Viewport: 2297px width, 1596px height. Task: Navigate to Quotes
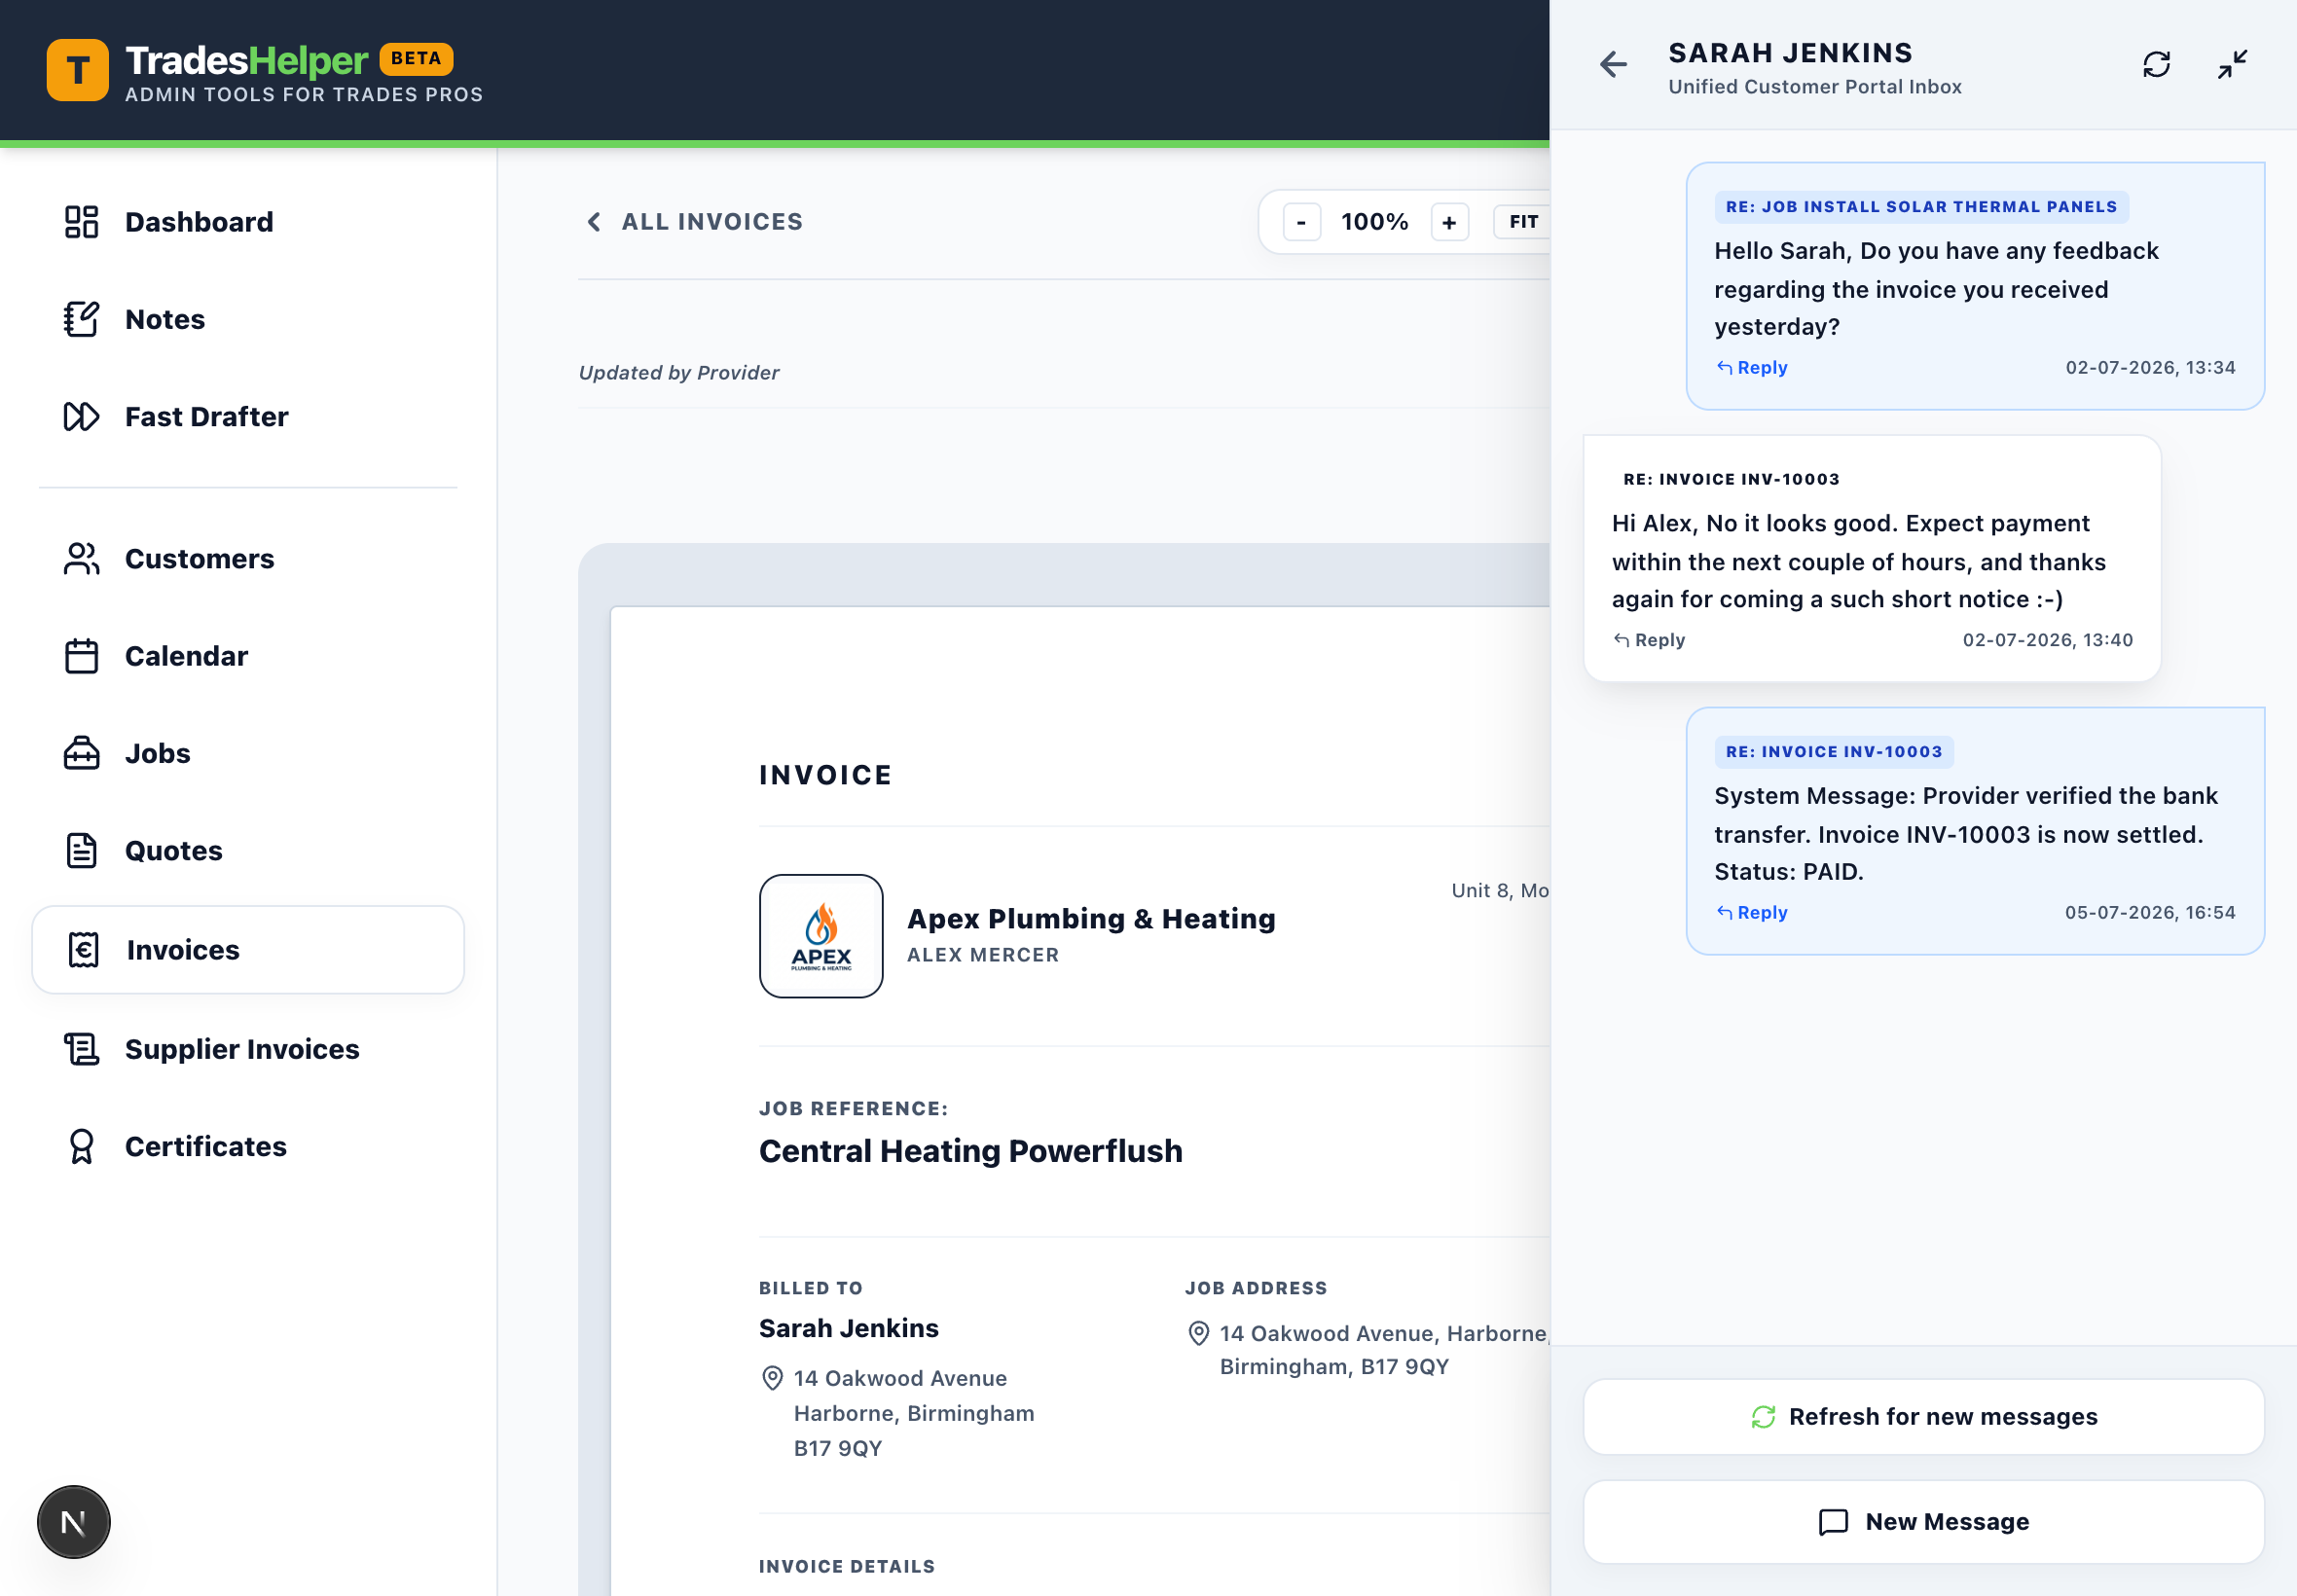tap(248, 850)
